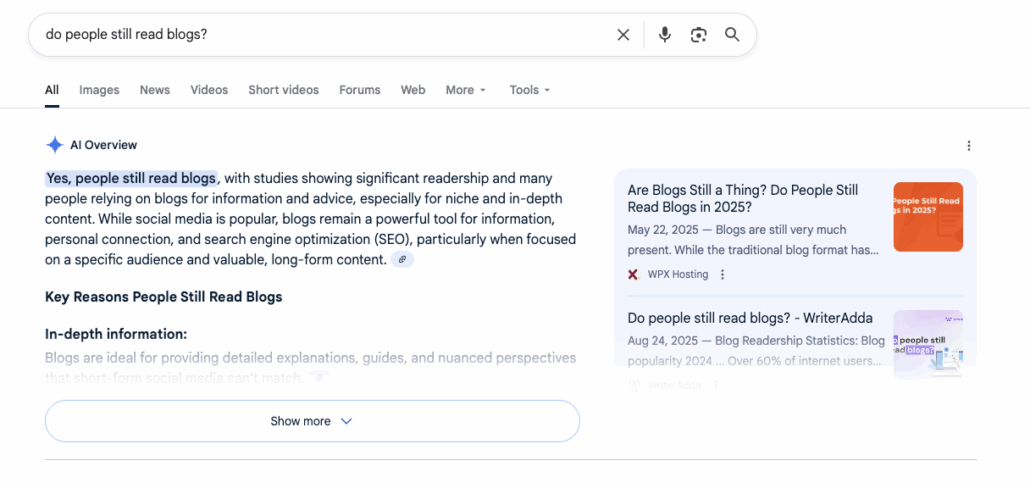This screenshot has height=488, width=1030.
Task: Switch to the News tab
Action: click(155, 90)
